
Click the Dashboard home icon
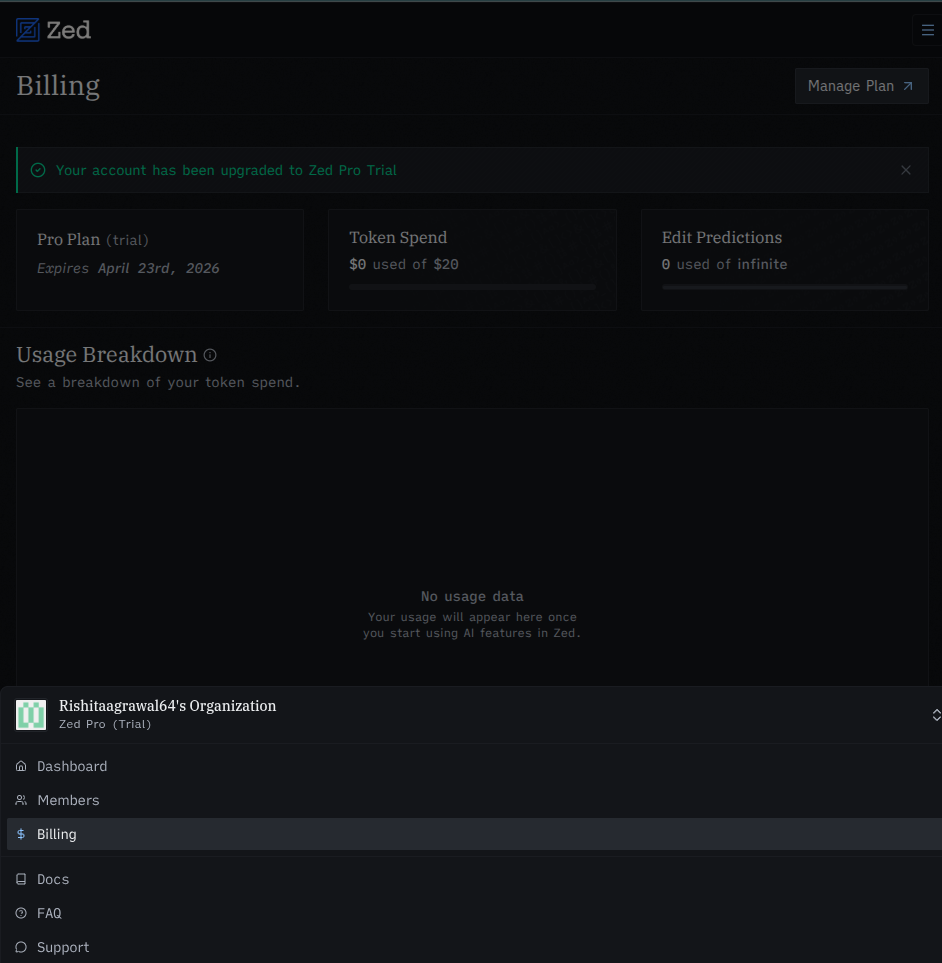pos(21,766)
